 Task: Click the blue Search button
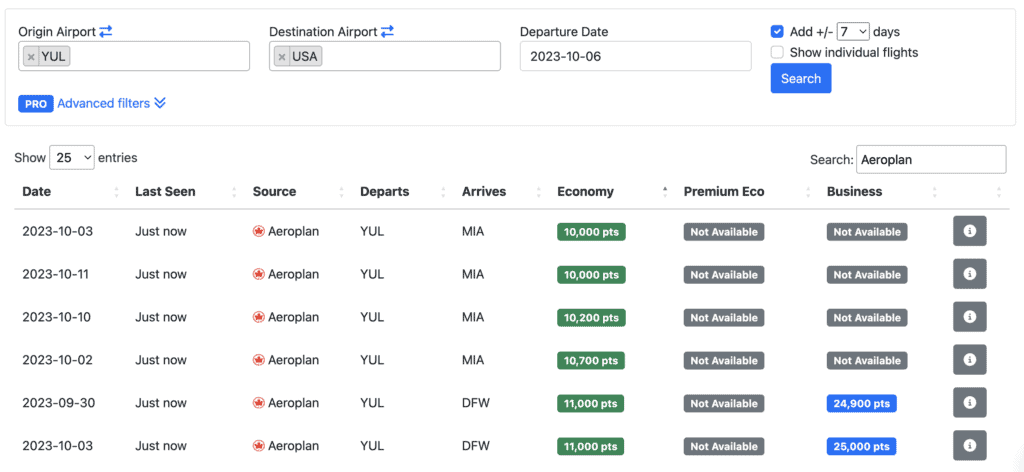click(x=800, y=79)
